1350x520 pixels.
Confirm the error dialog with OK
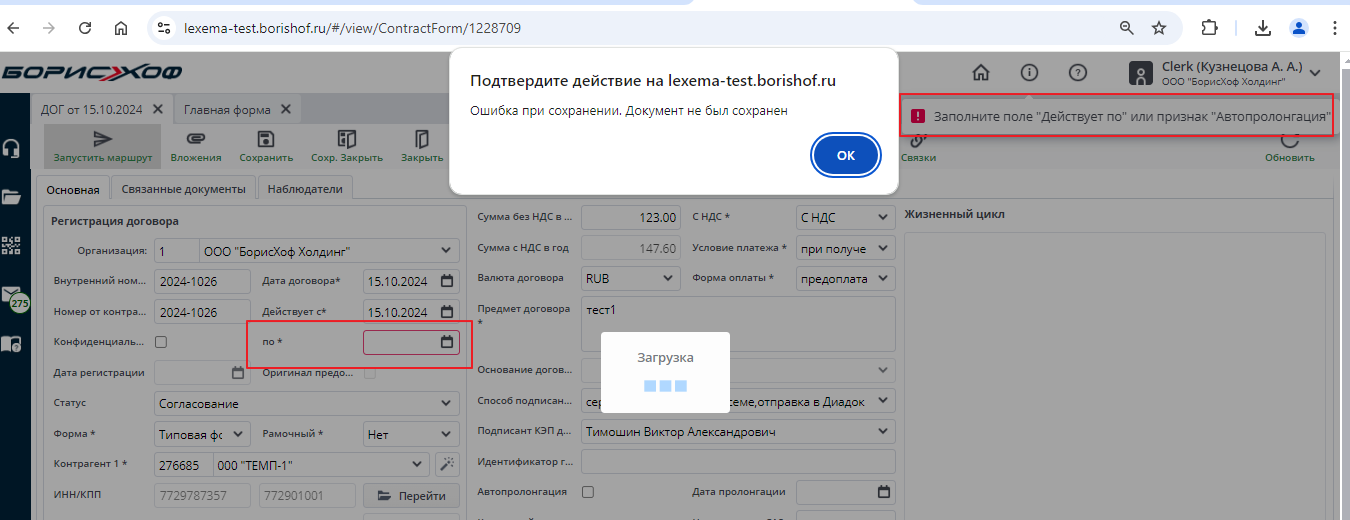[846, 155]
